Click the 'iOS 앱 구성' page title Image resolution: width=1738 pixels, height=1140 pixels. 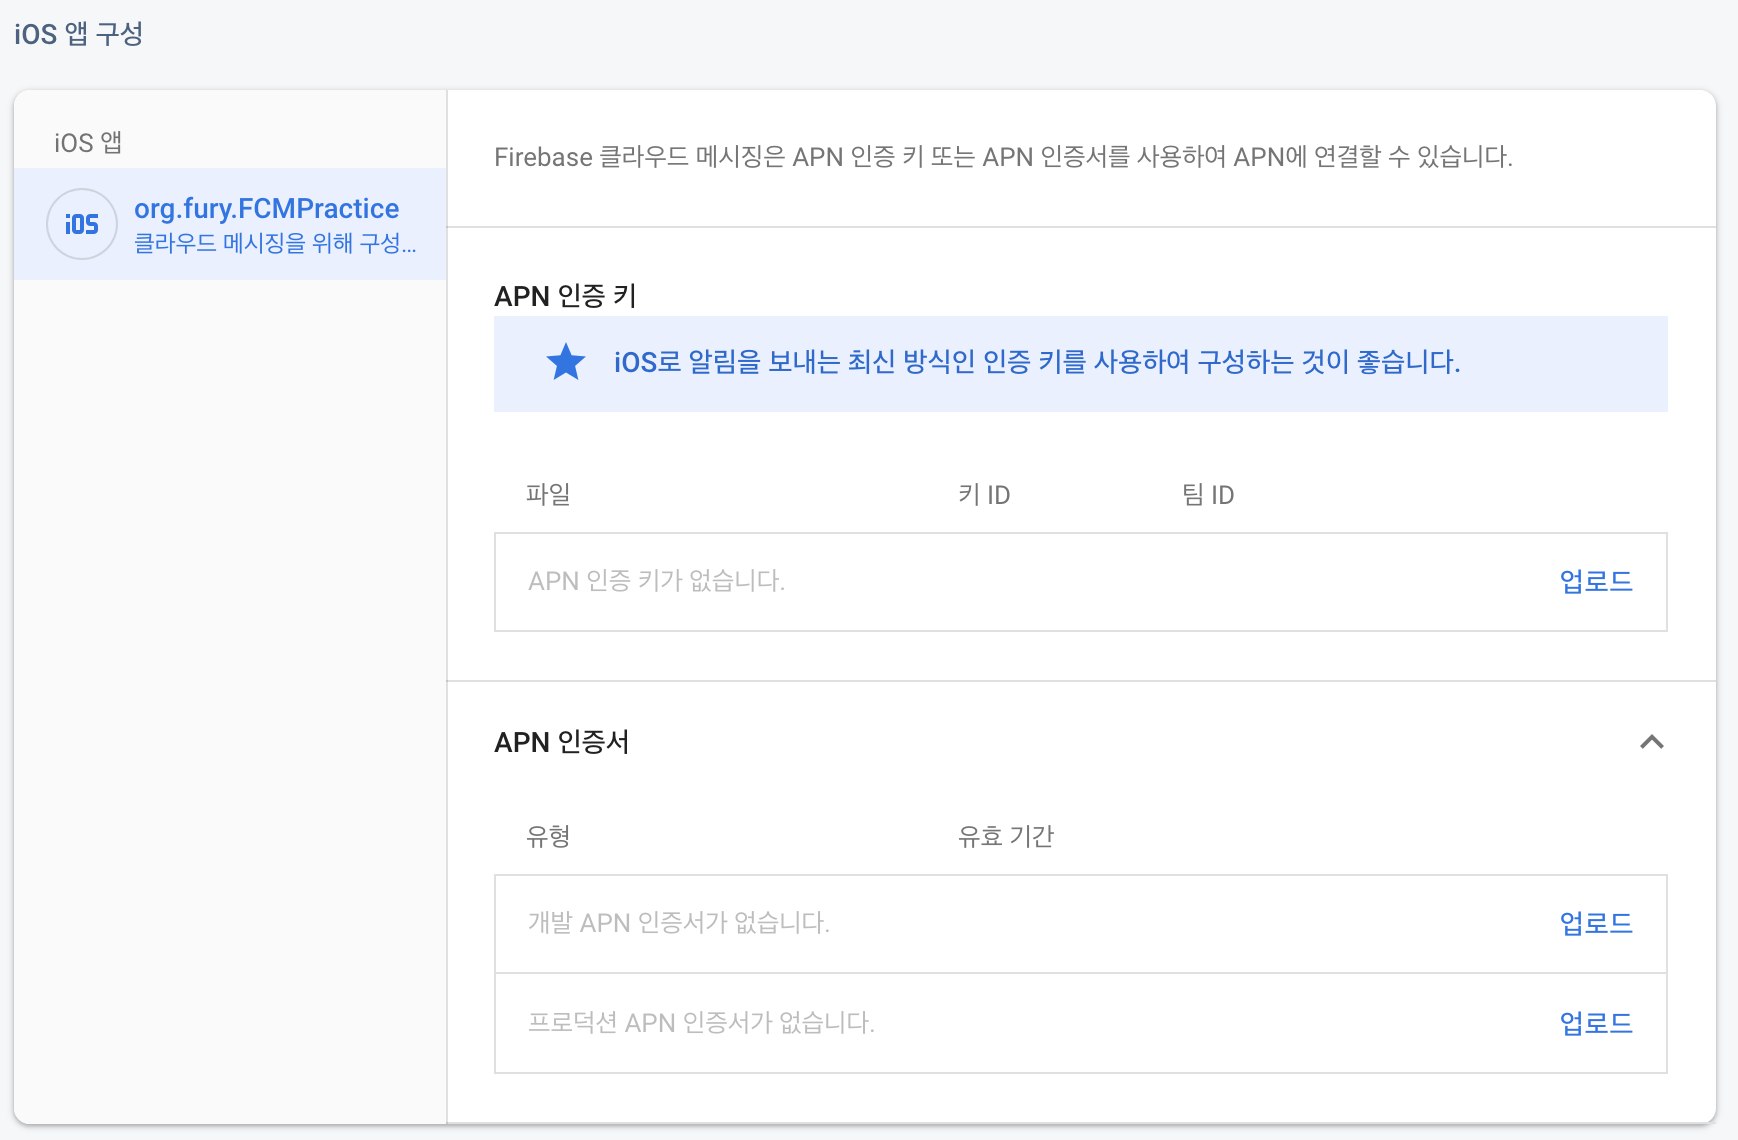[78, 34]
